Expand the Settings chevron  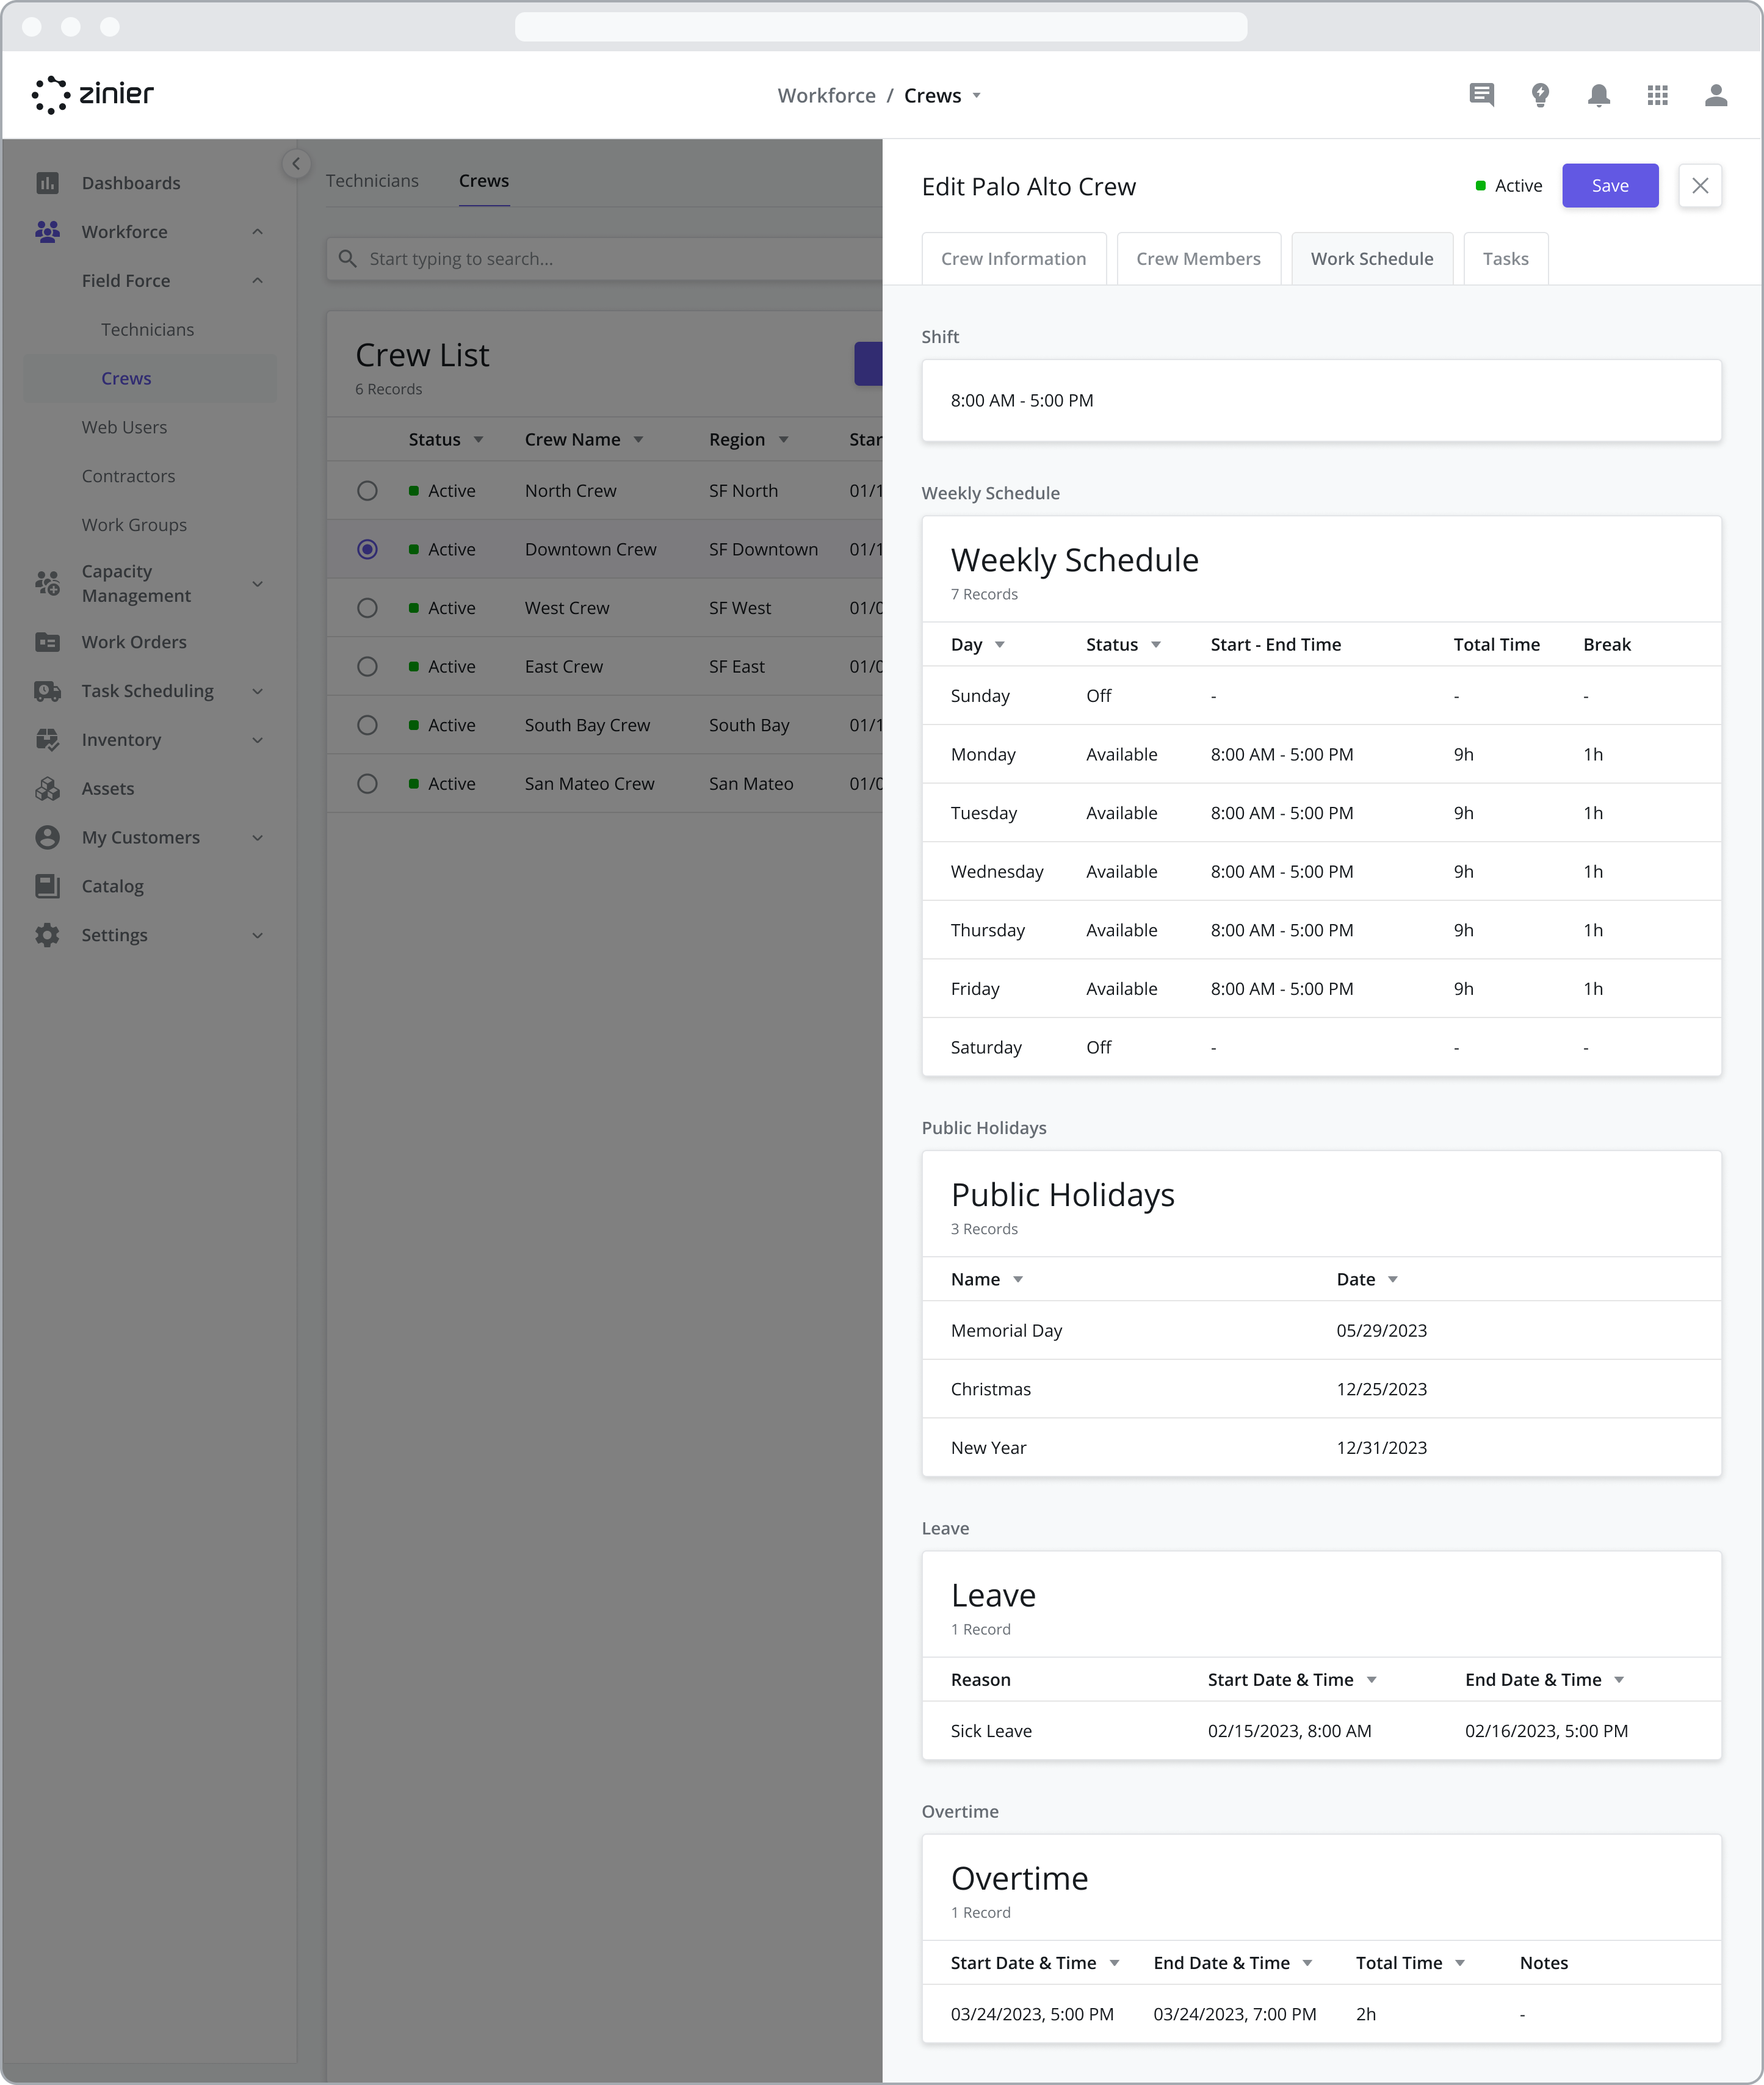tap(257, 936)
